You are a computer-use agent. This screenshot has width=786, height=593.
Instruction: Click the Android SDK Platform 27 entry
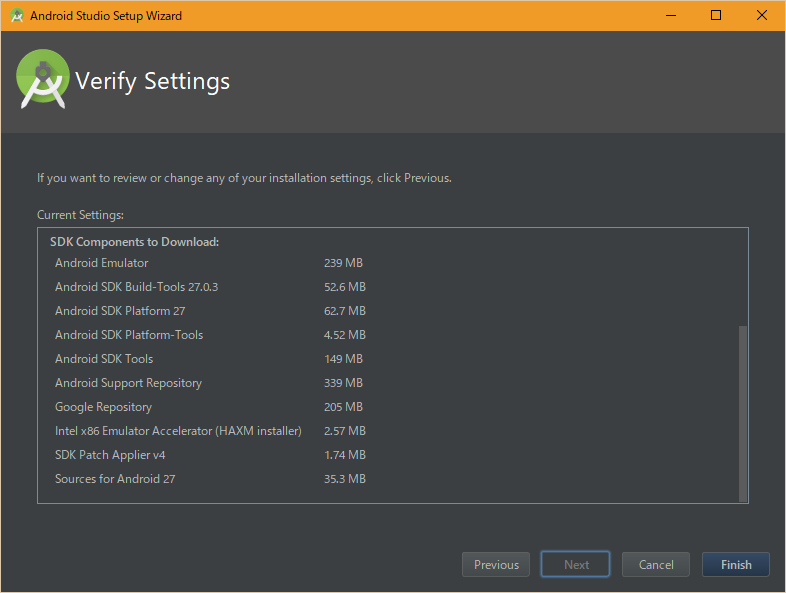120,311
